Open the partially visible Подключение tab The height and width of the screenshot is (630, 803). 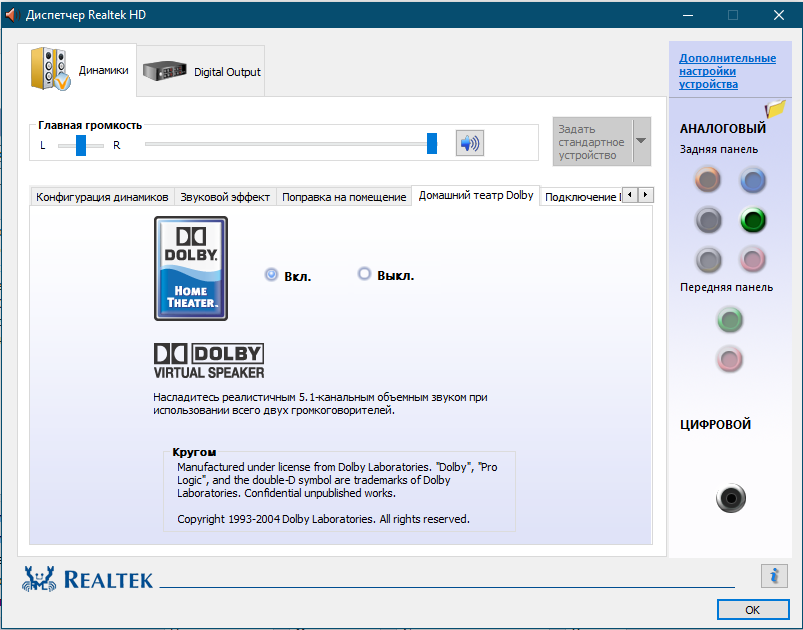pos(582,197)
